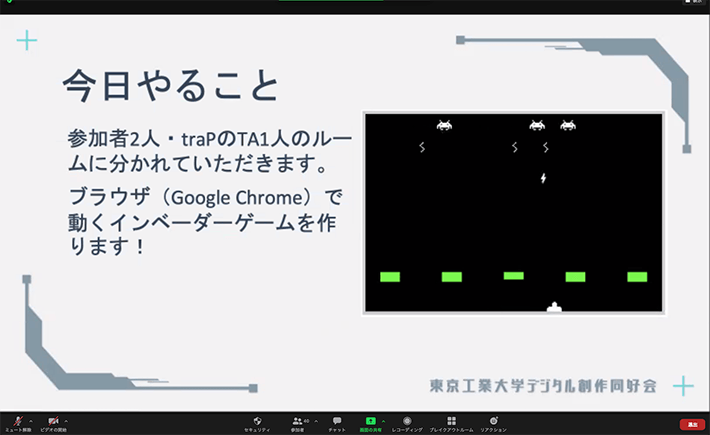Open the participants panel

pos(297,421)
